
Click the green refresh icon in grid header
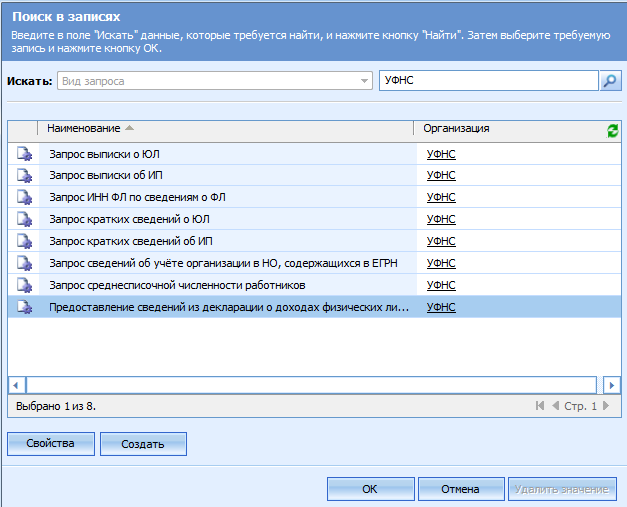[612, 130]
